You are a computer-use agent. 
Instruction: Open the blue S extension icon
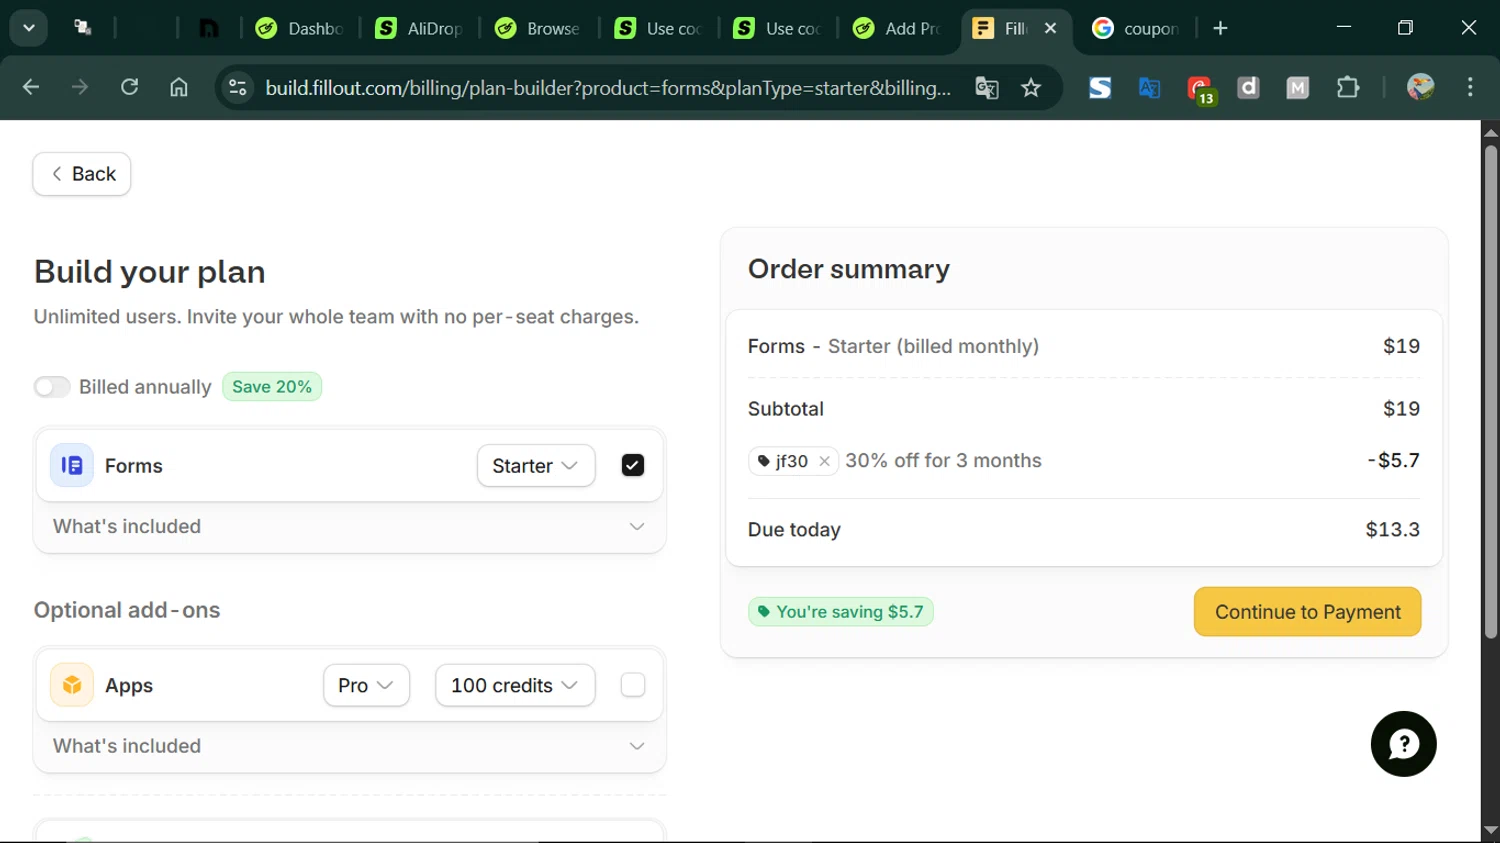click(1100, 88)
